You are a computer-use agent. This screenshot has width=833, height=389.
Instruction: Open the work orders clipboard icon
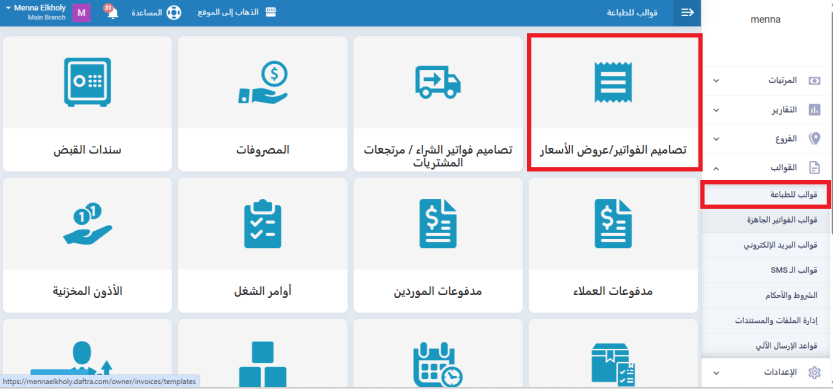tap(262, 223)
